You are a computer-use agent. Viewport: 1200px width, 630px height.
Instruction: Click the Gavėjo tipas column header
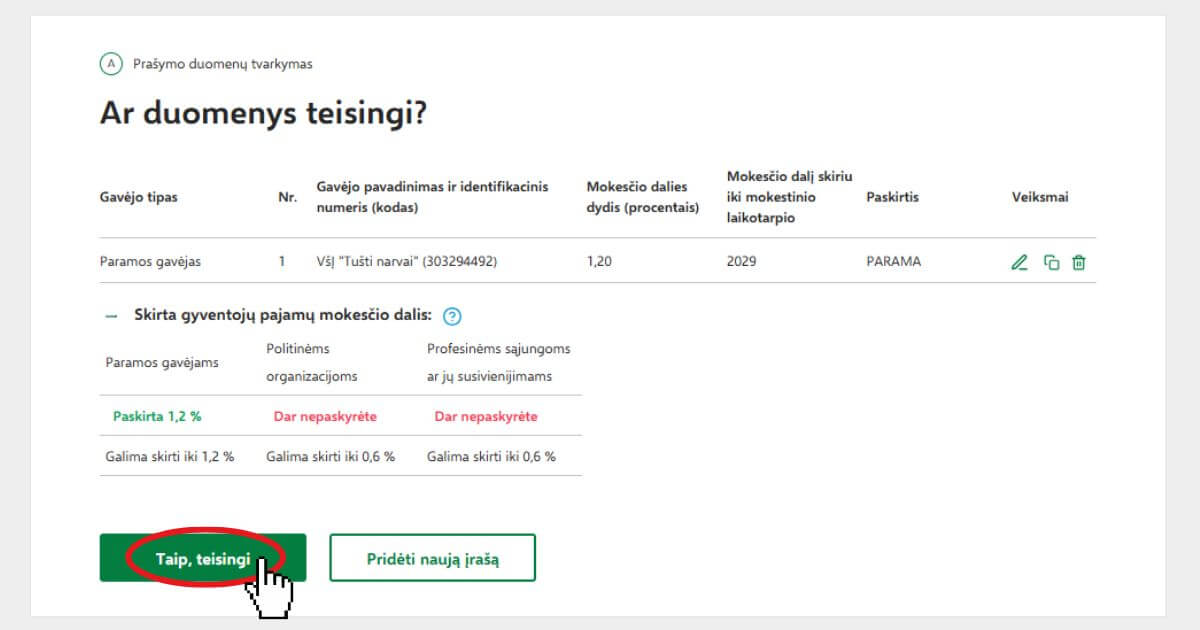click(139, 197)
